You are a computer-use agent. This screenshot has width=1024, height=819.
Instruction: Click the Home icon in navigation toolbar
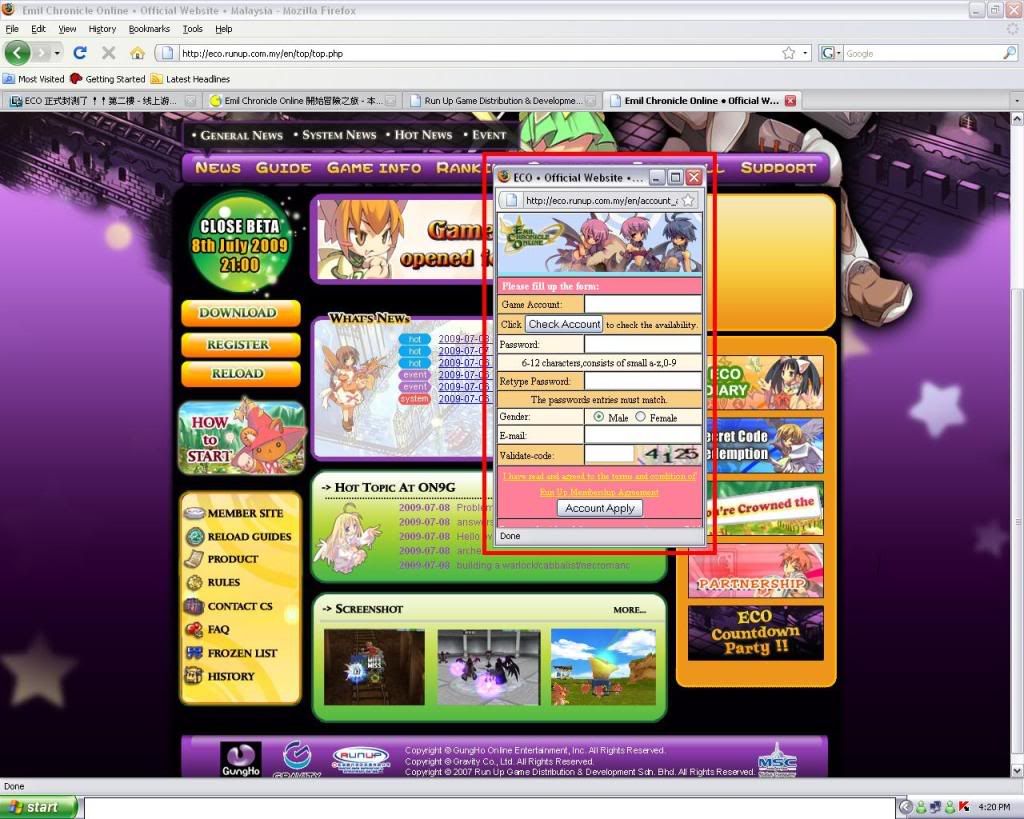[x=137, y=53]
